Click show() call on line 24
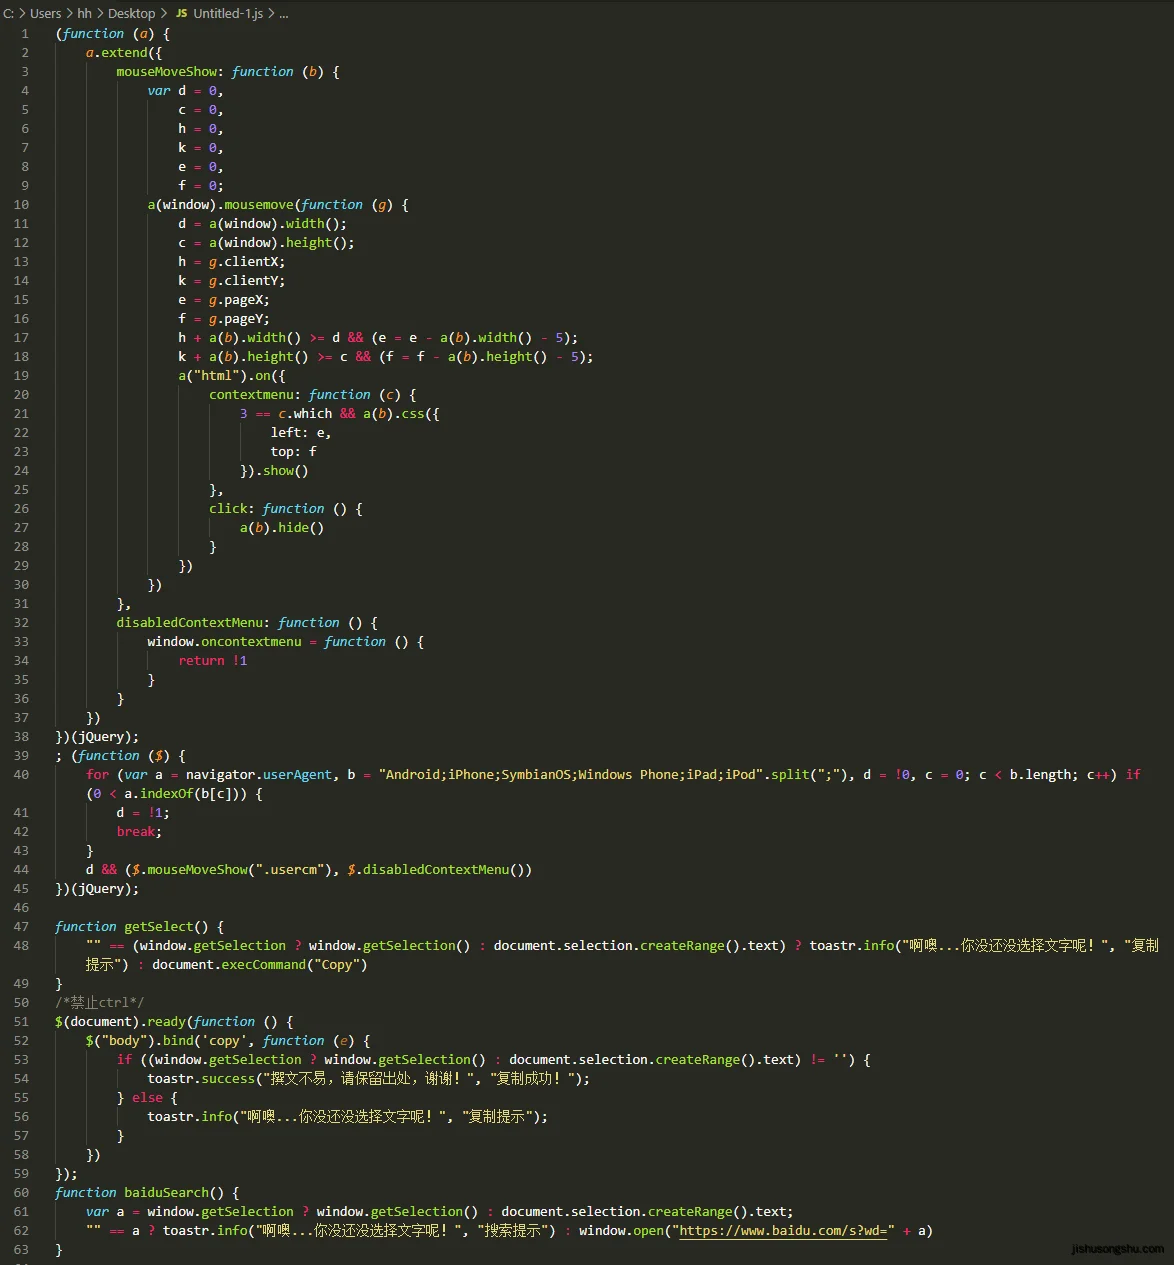This screenshot has height=1265, width=1174. pyautogui.click(x=286, y=470)
